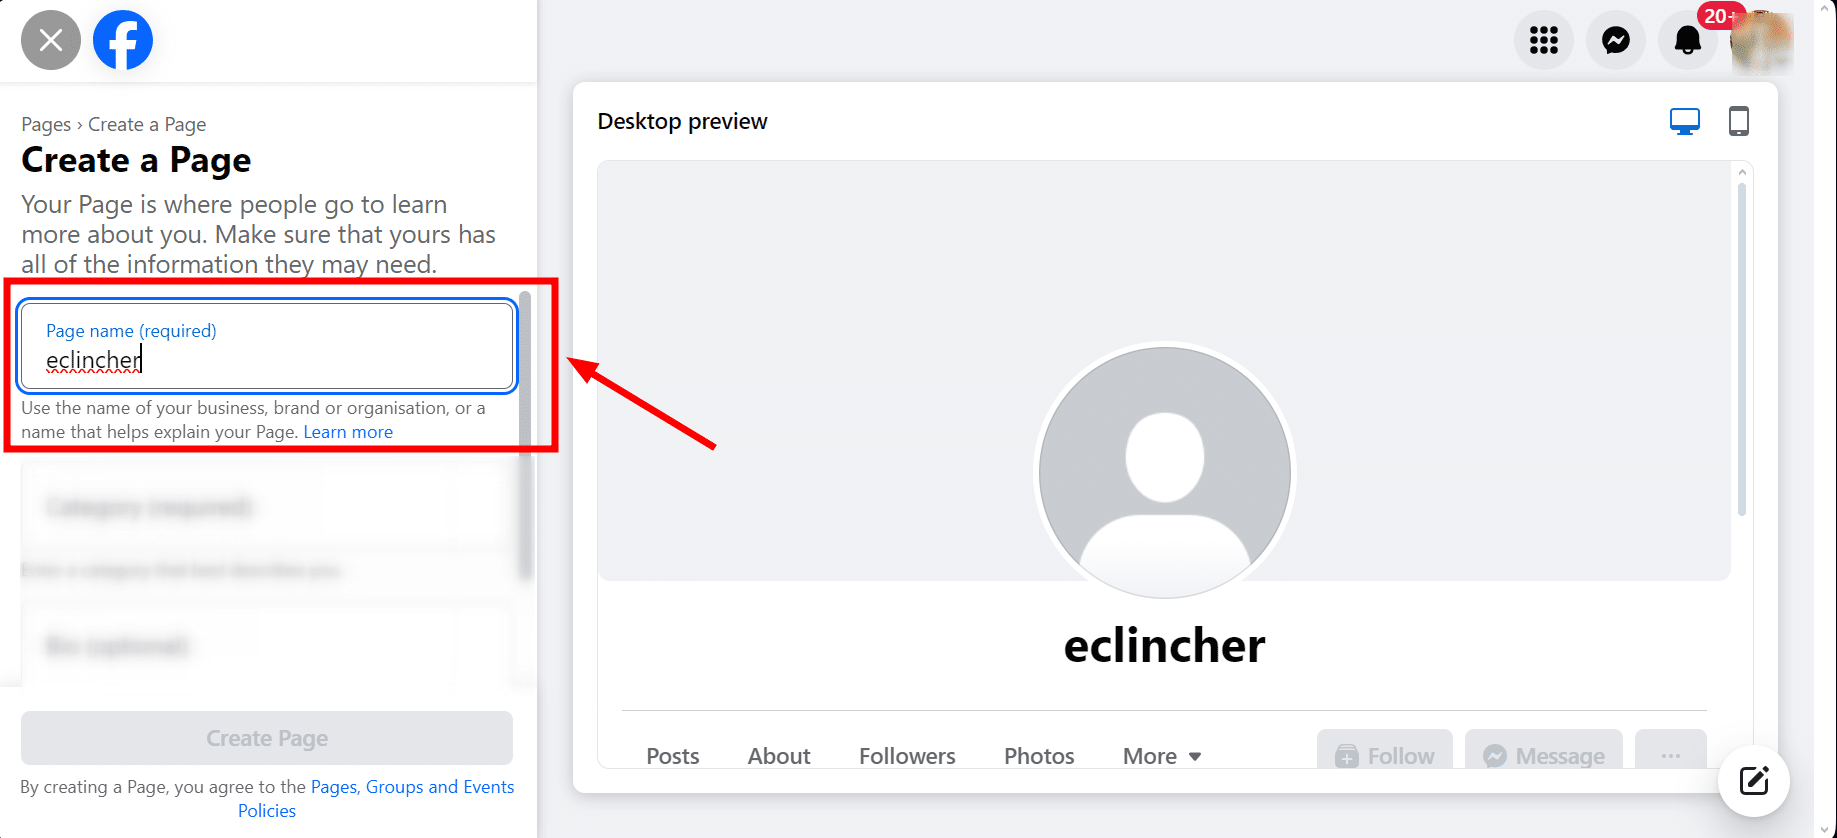Click the Create Page button

(x=267, y=738)
